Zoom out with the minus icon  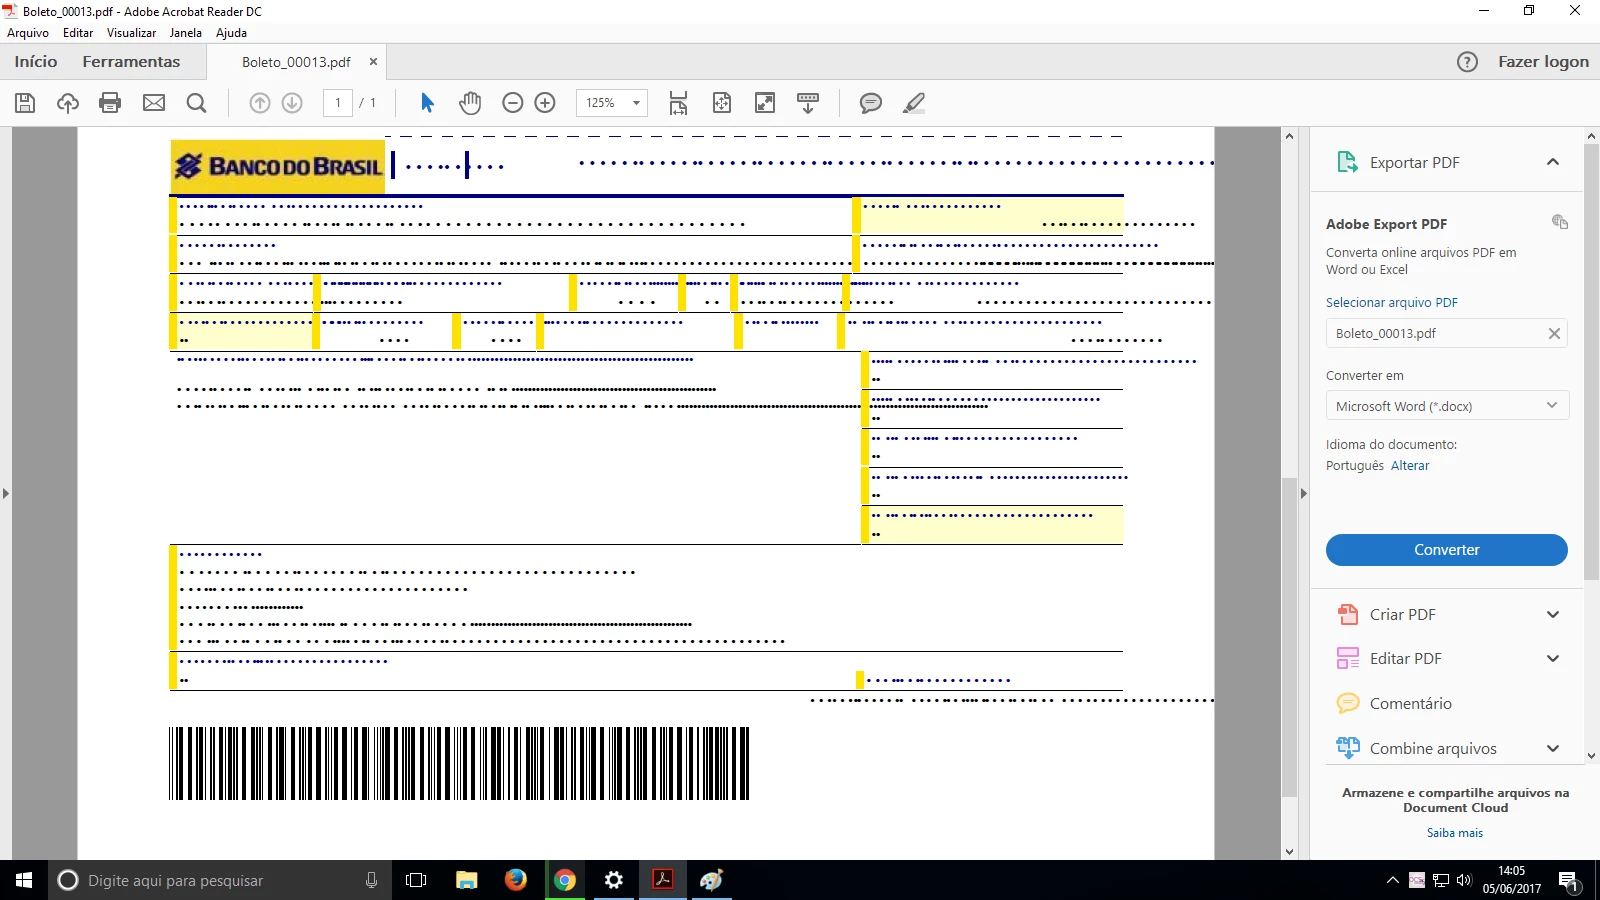tap(513, 103)
